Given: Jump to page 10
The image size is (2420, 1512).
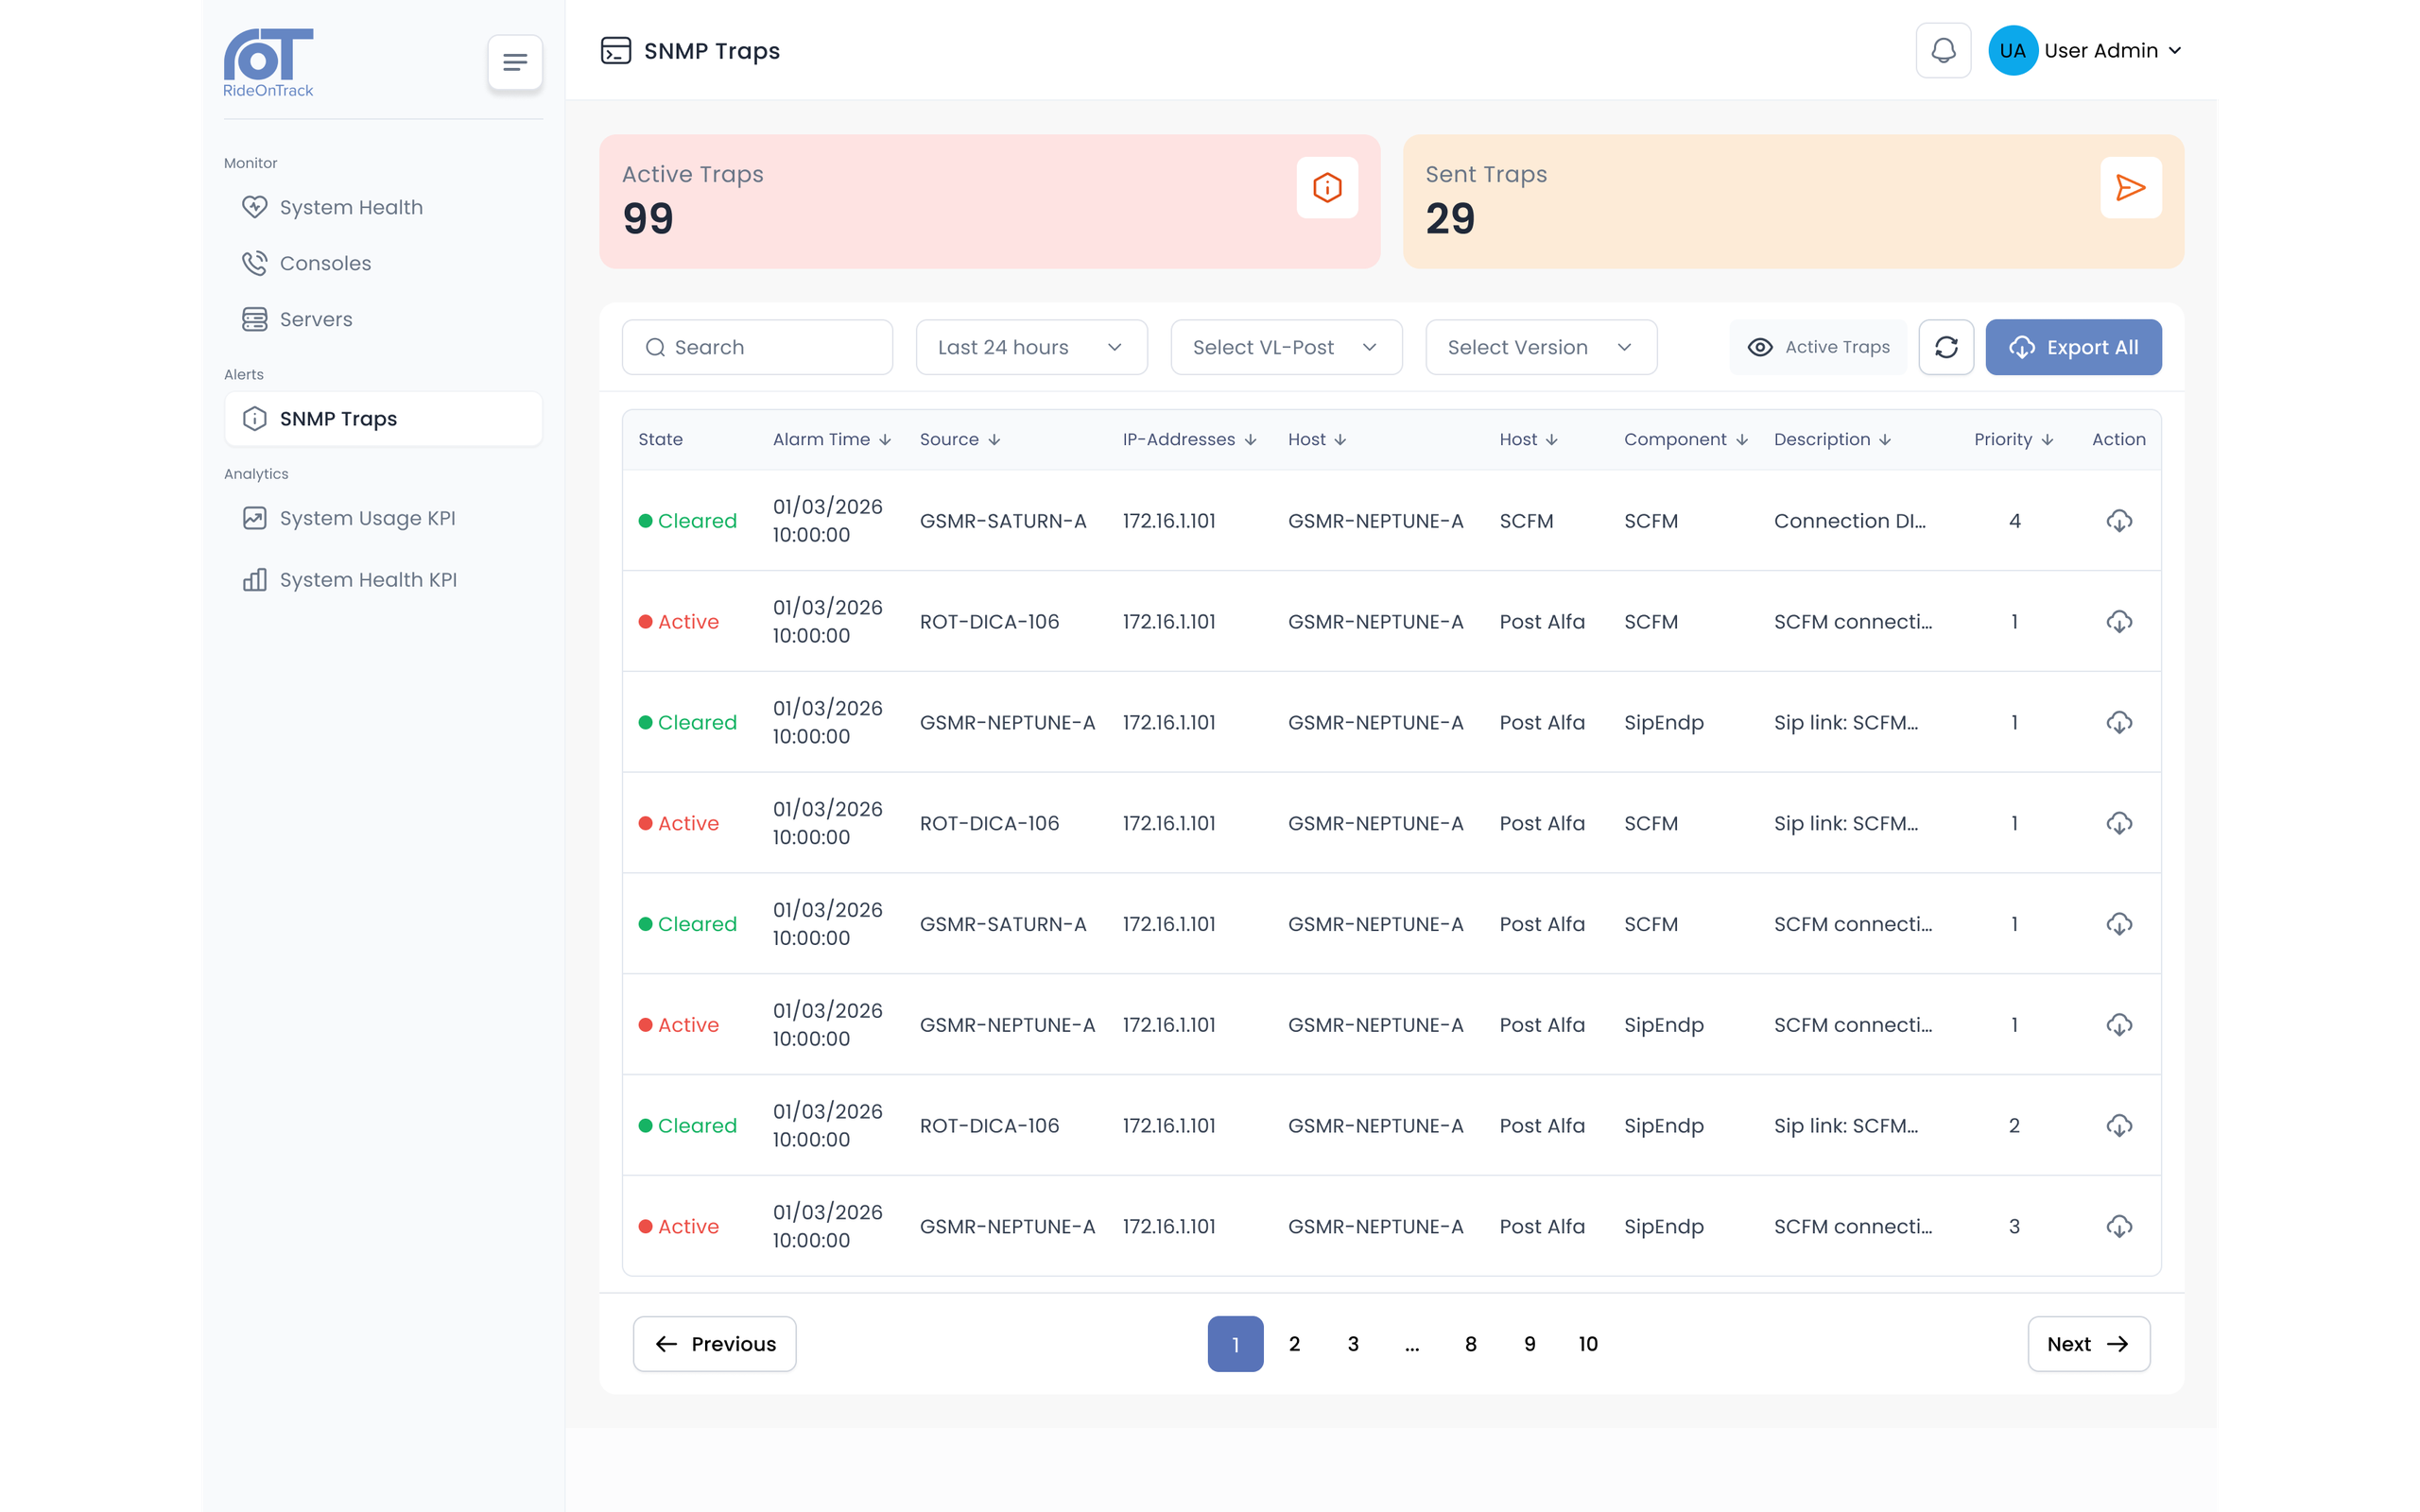Looking at the screenshot, I should pyautogui.click(x=1588, y=1344).
